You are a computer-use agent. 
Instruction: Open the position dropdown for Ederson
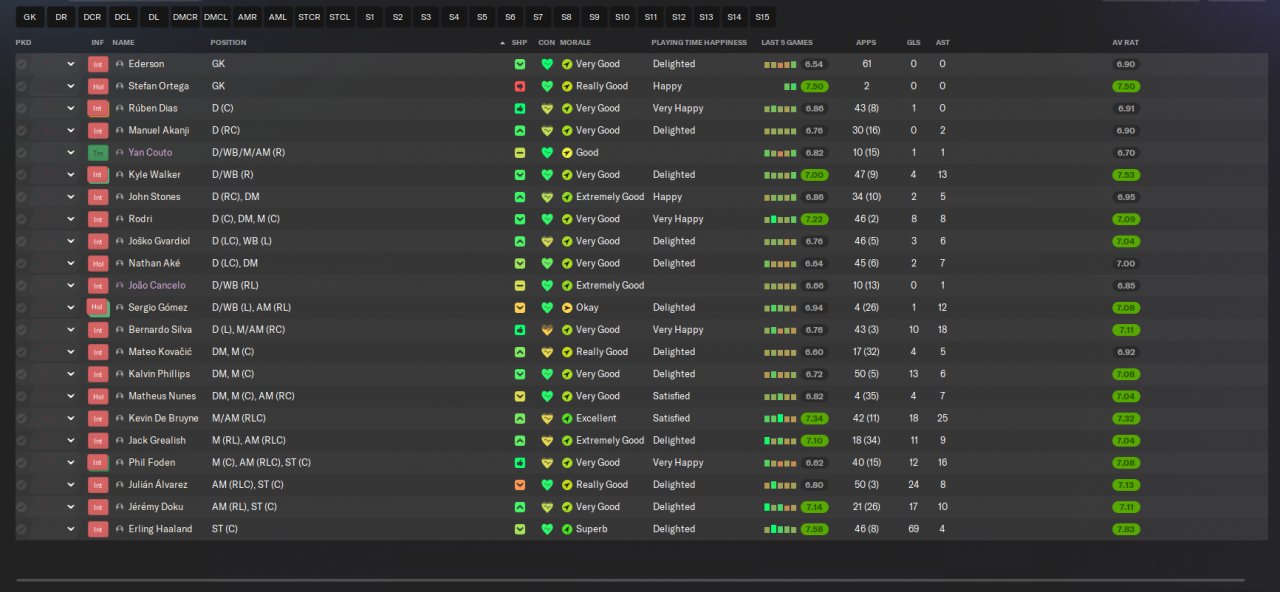(x=71, y=64)
